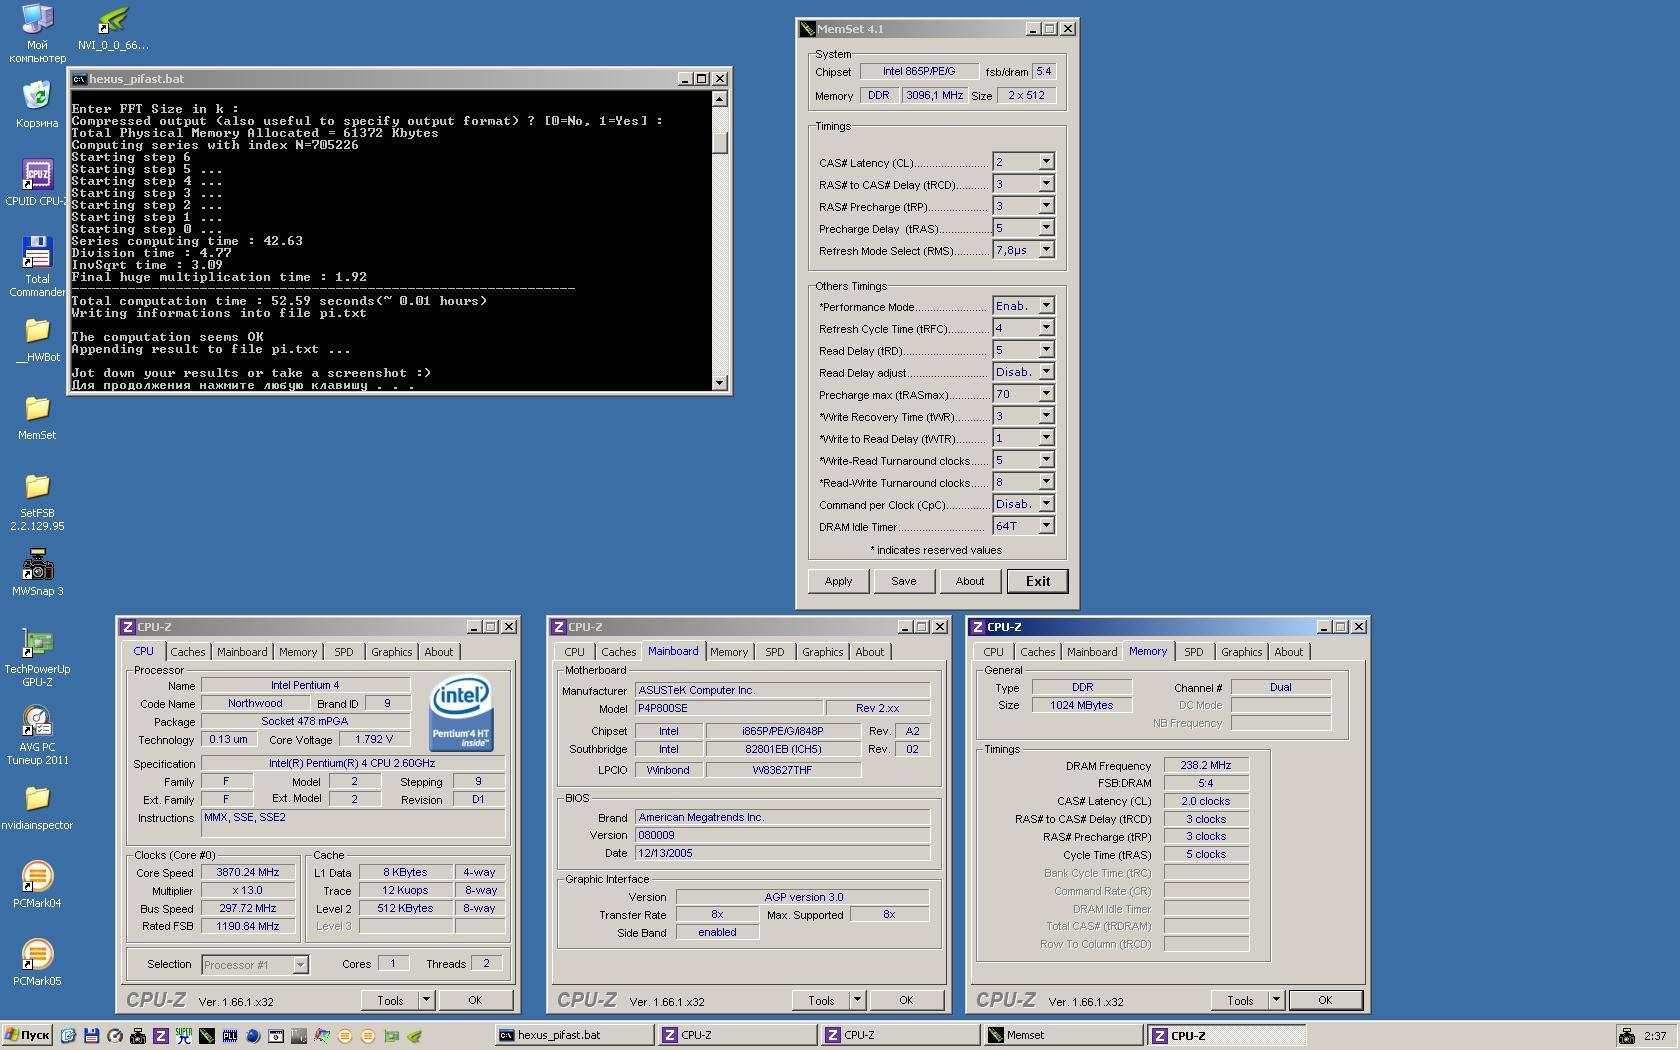Image resolution: width=1680 pixels, height=1050 pixels.
Task: Open Performance Mode dropdown in MemSet
Action: (x=1046, y=306)
